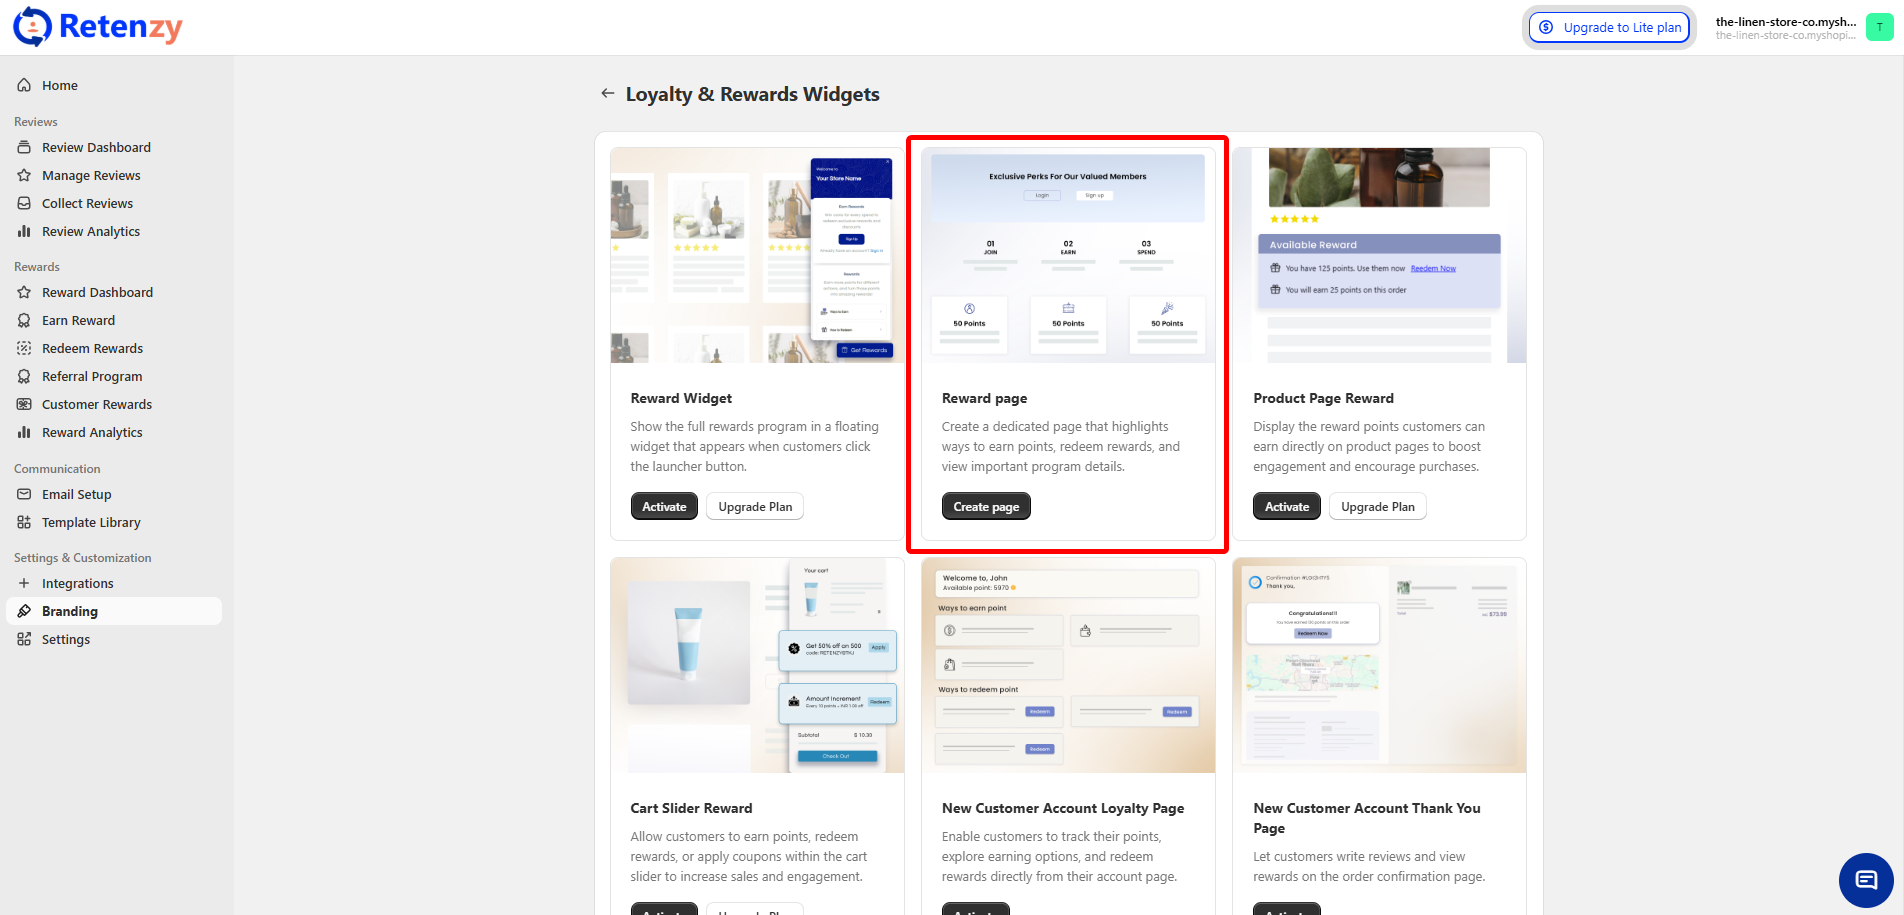Click the Product Page Reward preview image

[x=1380, y=255]
